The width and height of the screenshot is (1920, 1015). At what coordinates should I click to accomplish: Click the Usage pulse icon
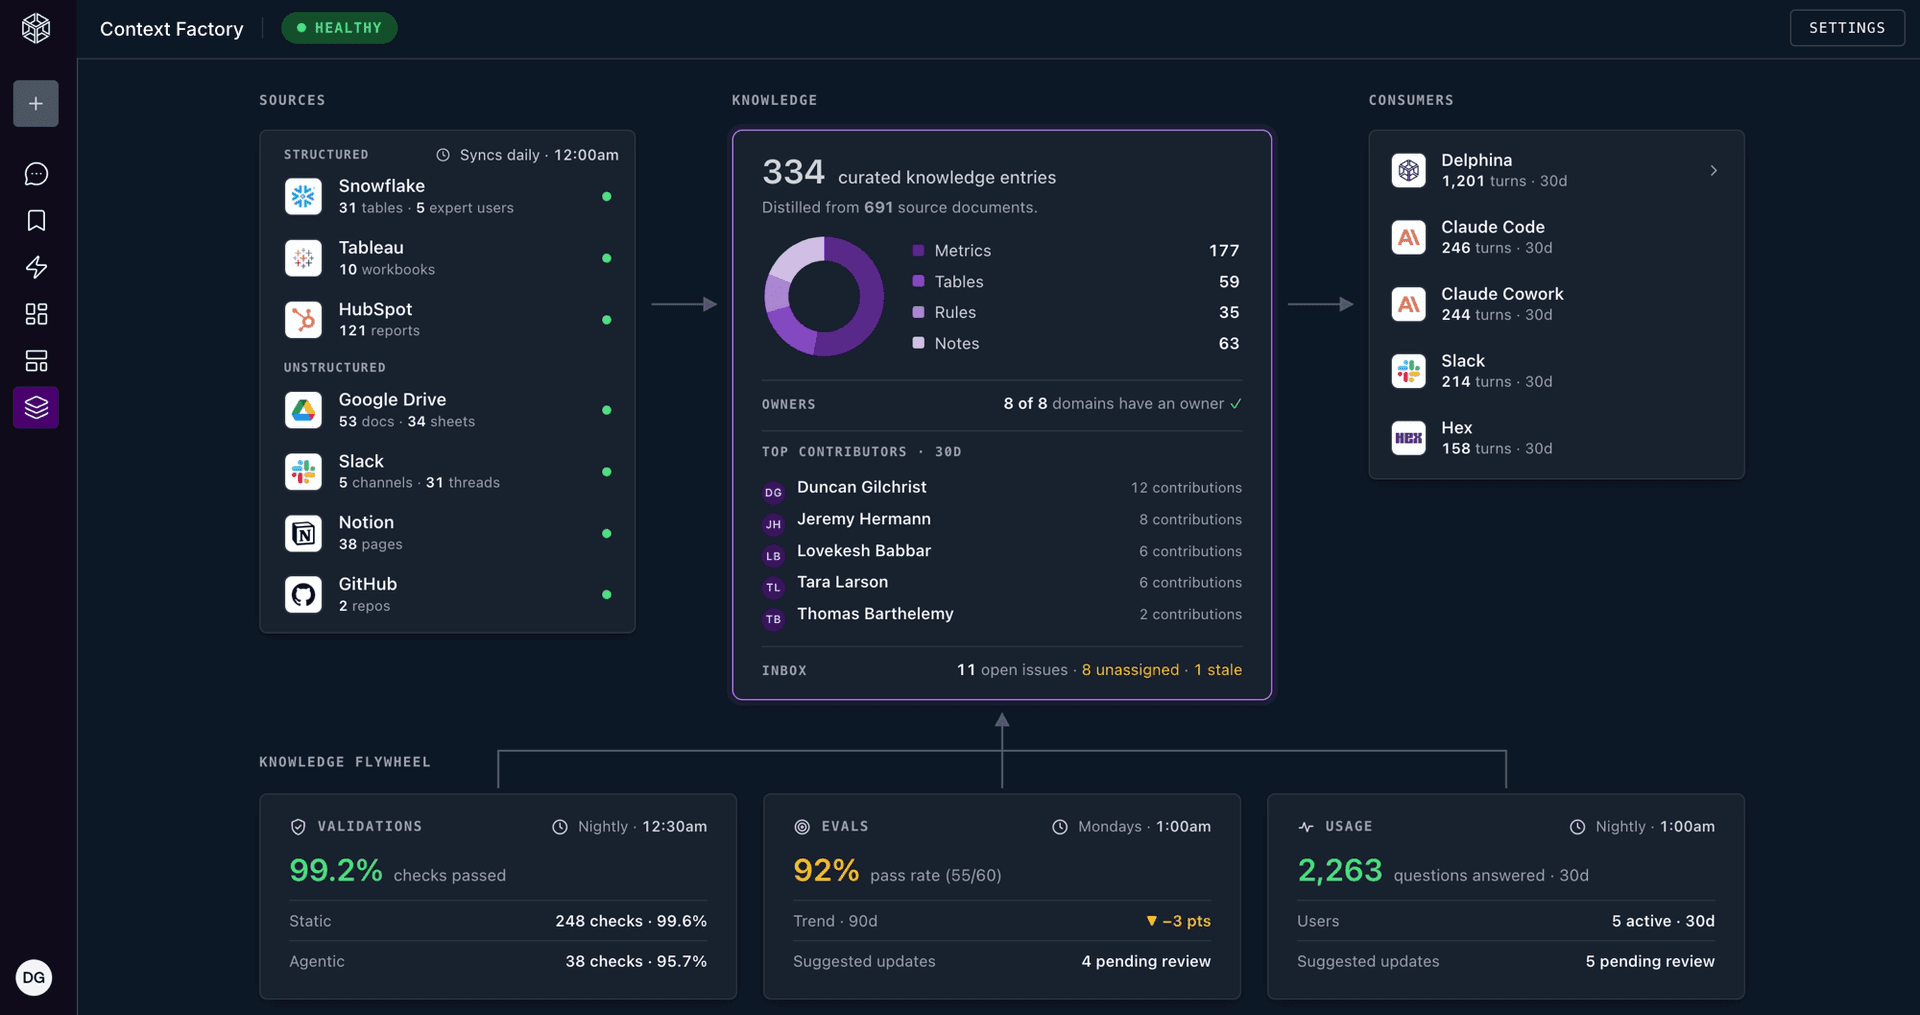1306,827
